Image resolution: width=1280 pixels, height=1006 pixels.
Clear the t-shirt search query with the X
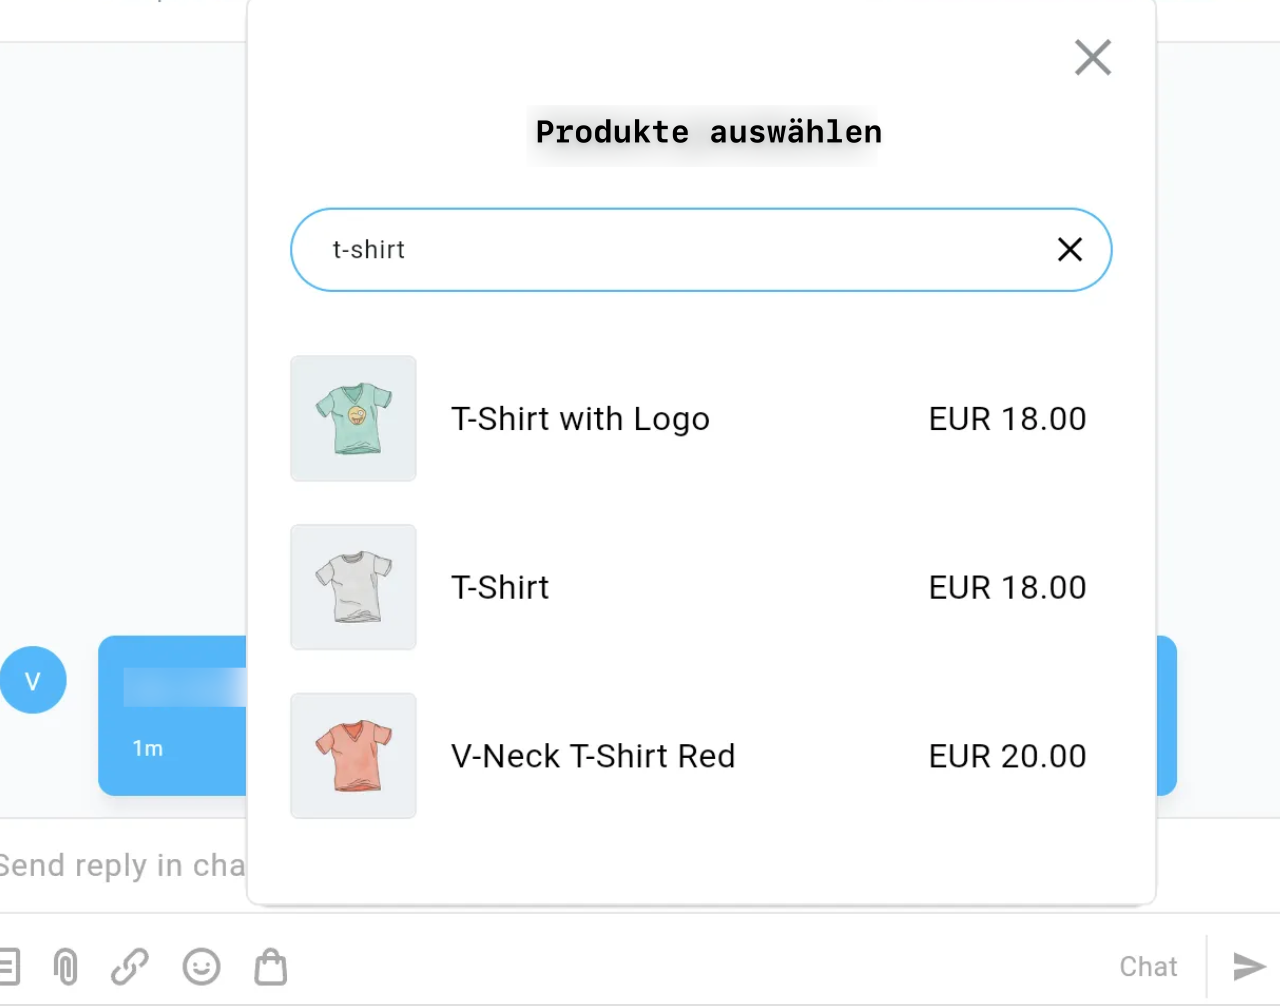click(1069, 250)
